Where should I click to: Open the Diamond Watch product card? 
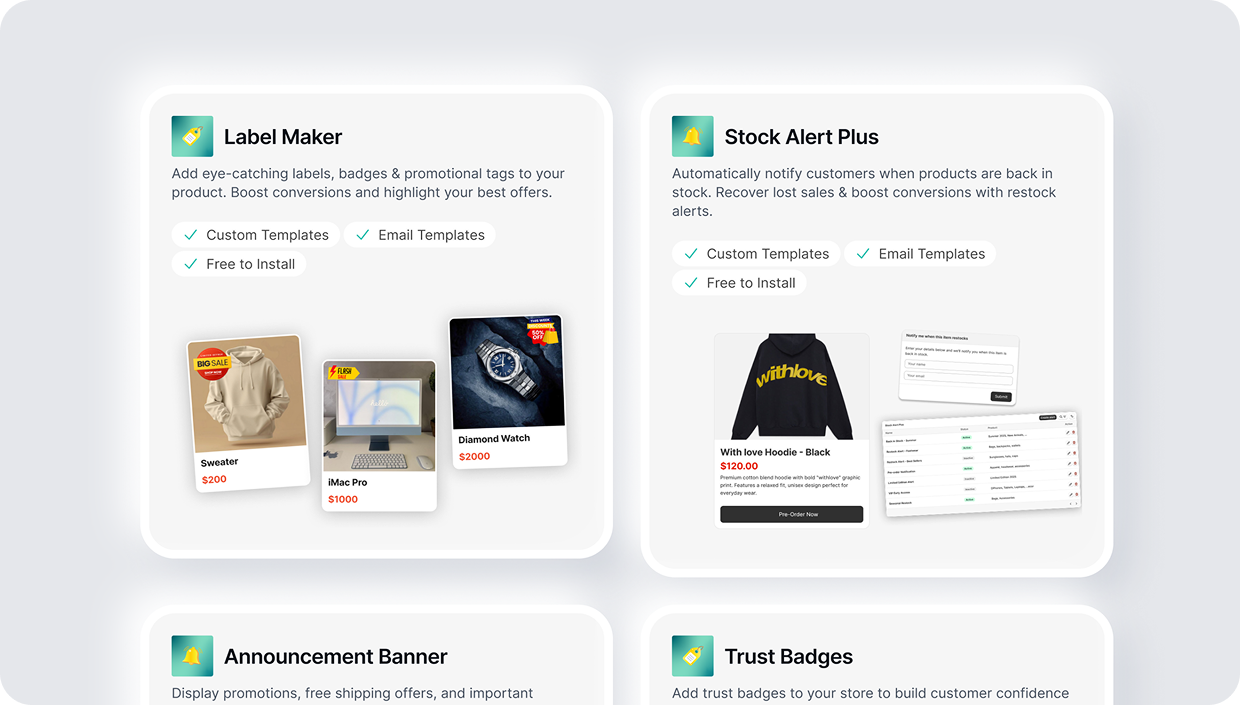tap(508, 392)
